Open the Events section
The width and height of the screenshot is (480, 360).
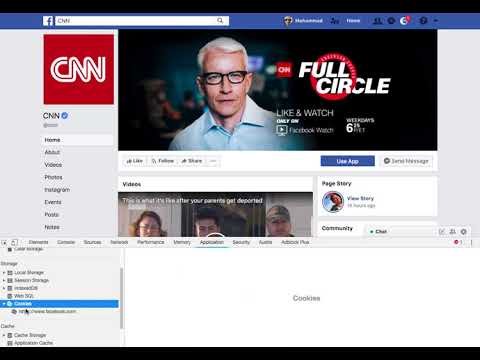pos(53,202)
